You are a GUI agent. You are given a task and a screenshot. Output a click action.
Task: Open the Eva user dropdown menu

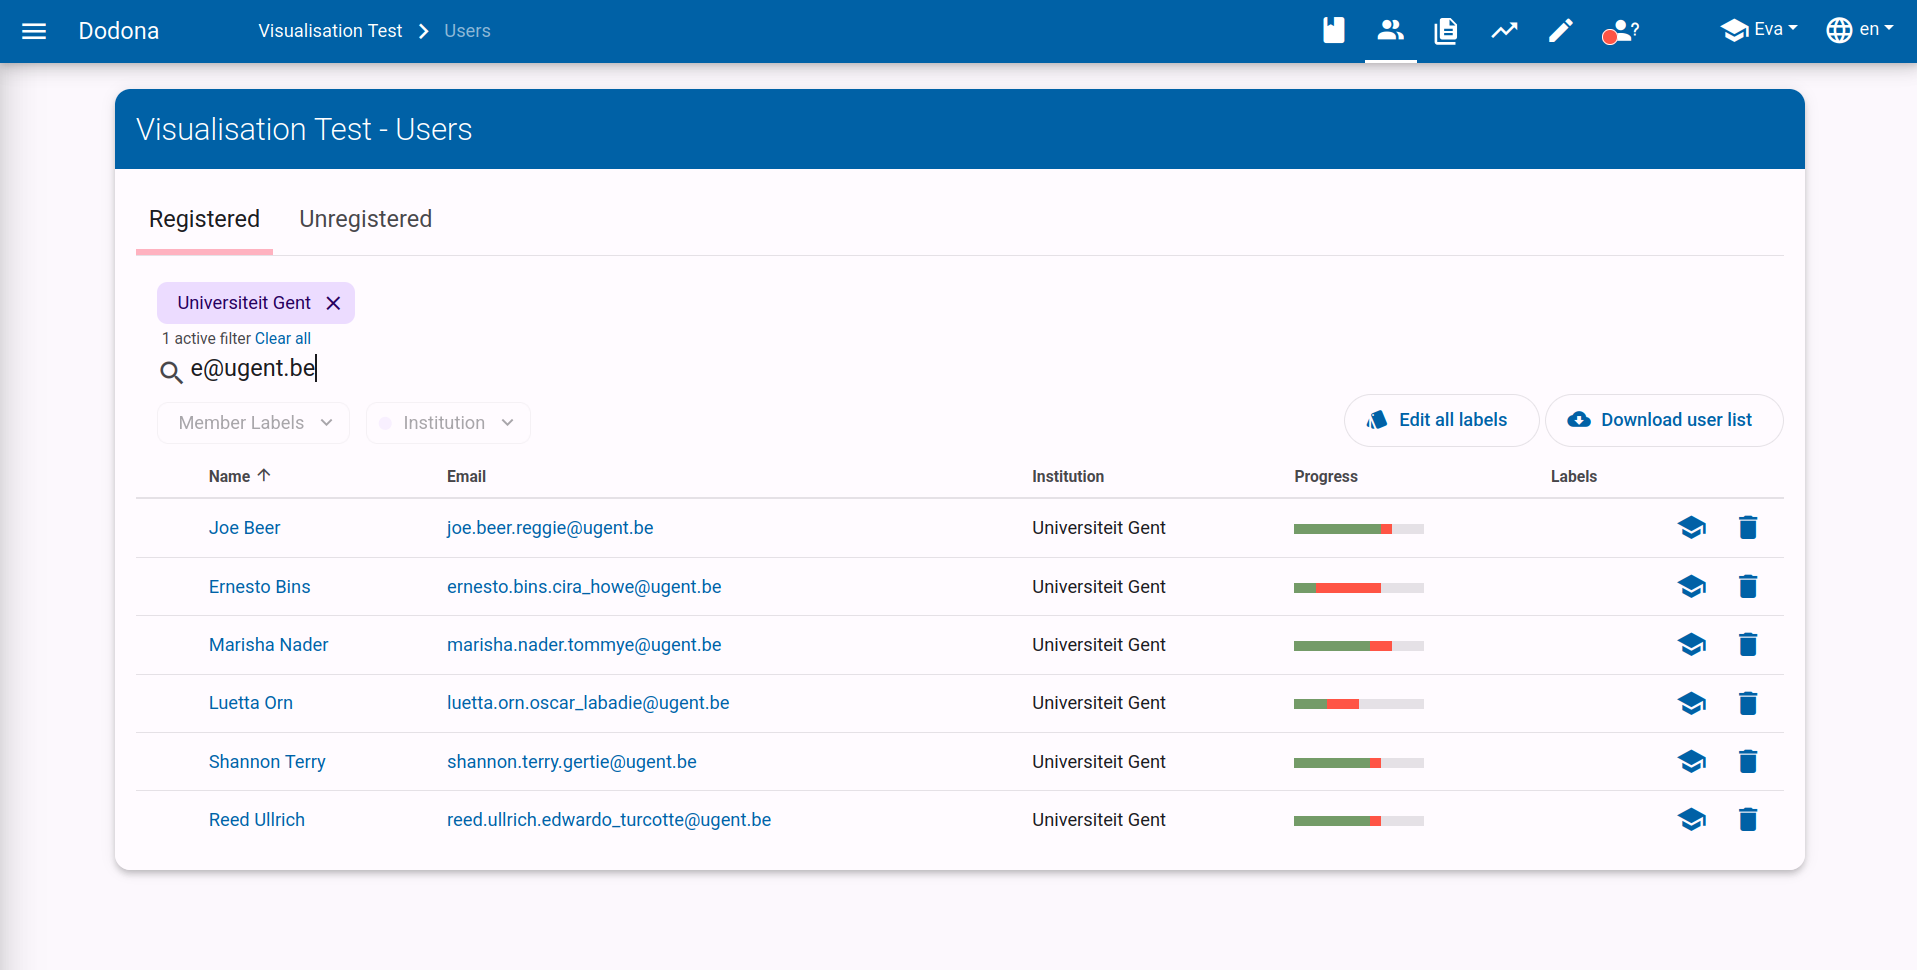1759,30
